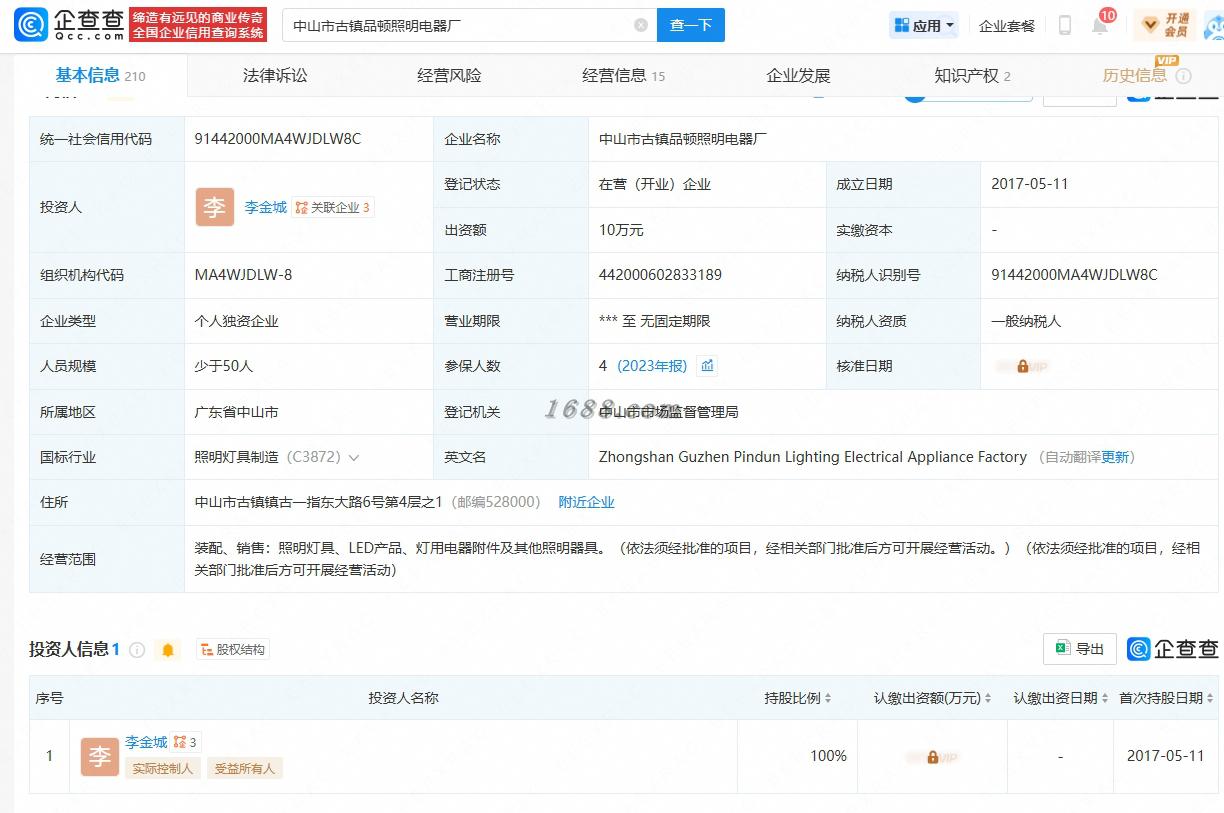This screenshot has height=813, width=1224.
Task: Switch to the 知识产权 tab
Action: pyautogui.click(x=973, y=75)
